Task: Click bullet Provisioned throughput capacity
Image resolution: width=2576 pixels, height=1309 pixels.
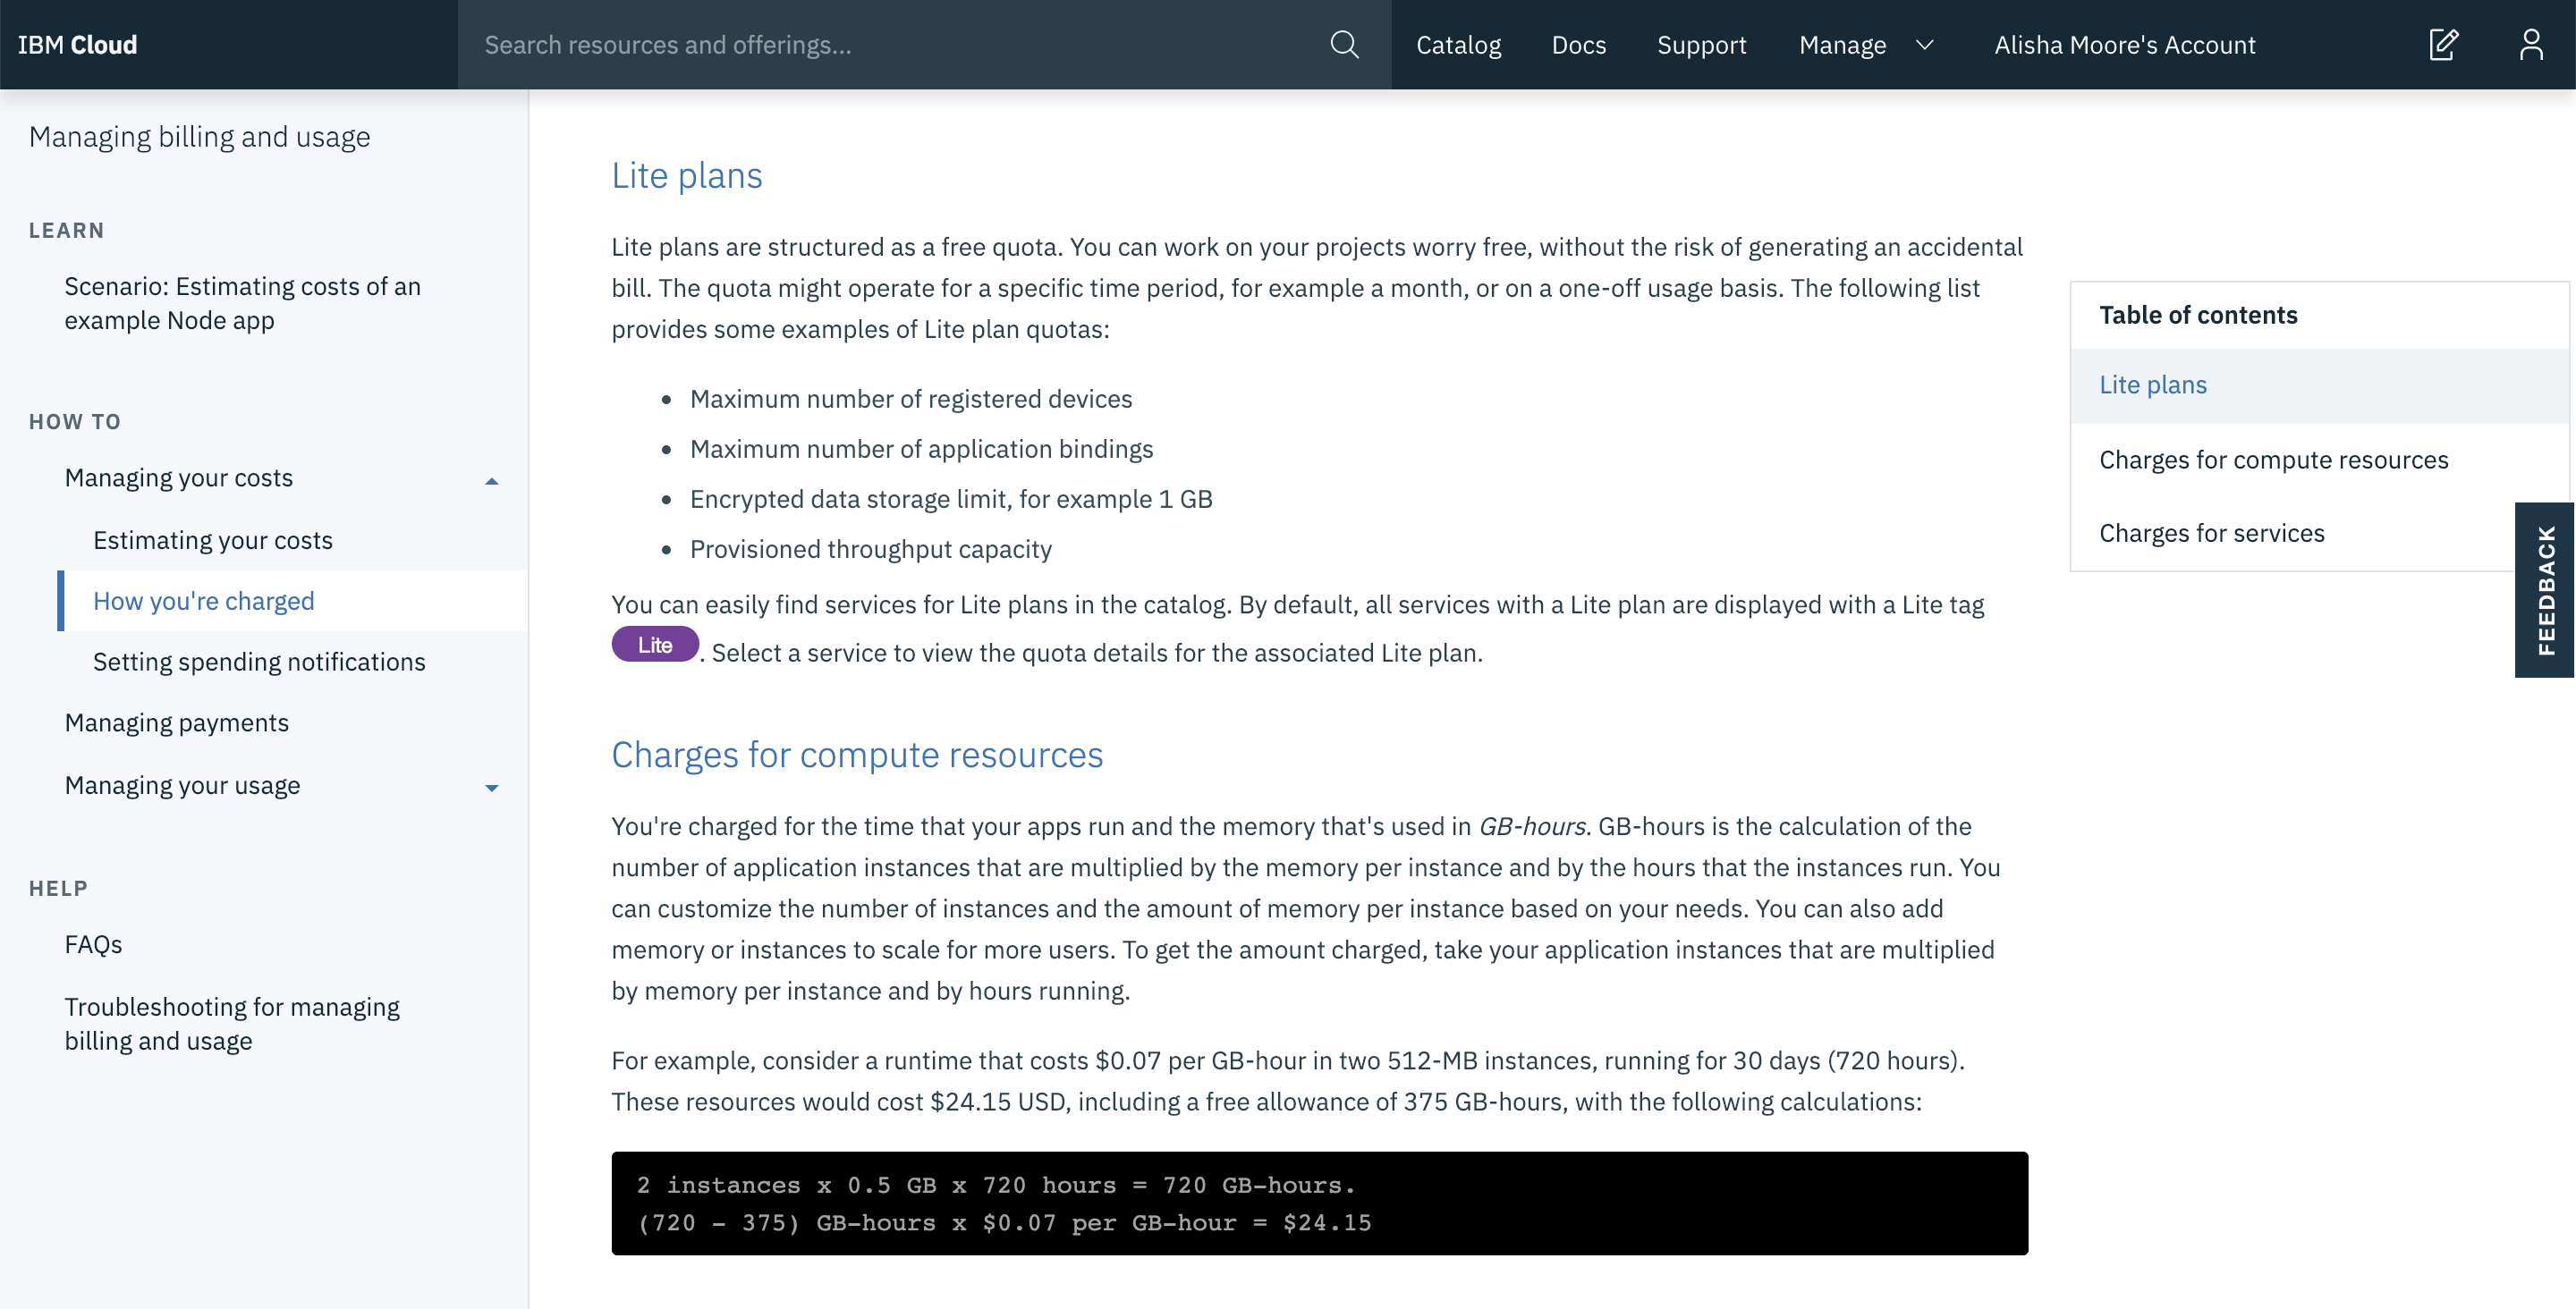Action: pos(871,549)
